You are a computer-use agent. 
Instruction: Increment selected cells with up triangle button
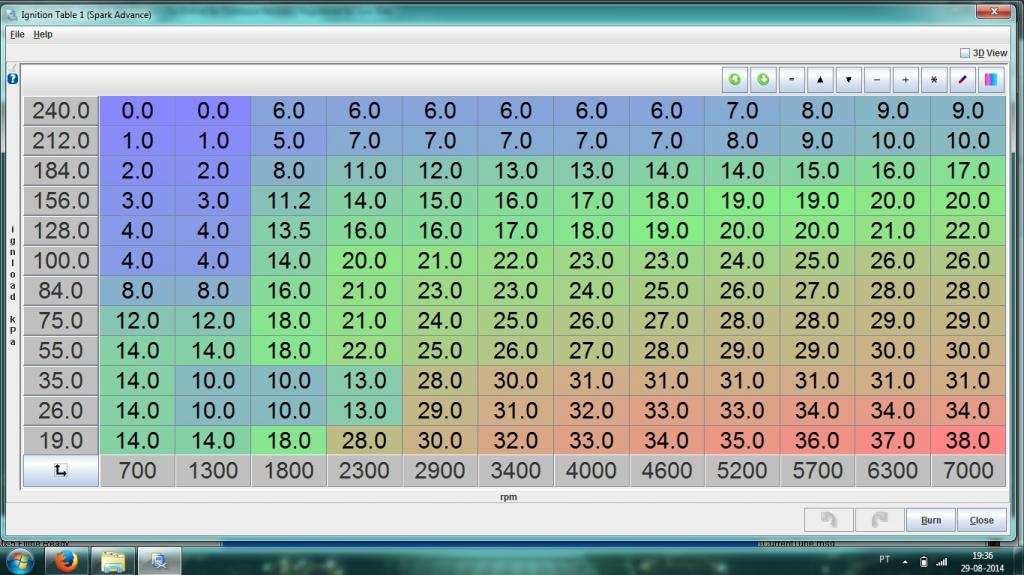pyautogui.click(x=820, y=80)
